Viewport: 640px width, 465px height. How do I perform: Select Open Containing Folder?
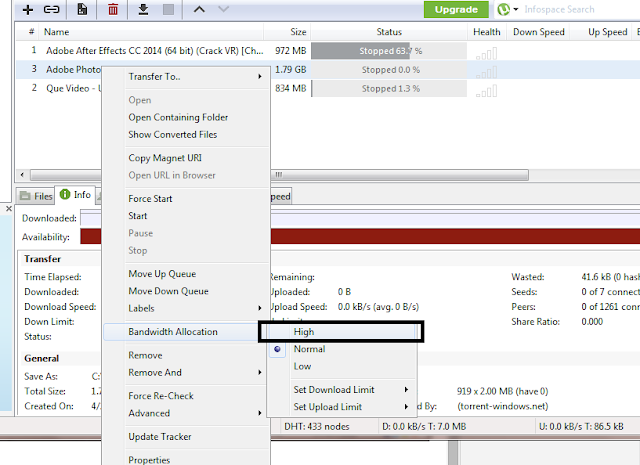178,117
